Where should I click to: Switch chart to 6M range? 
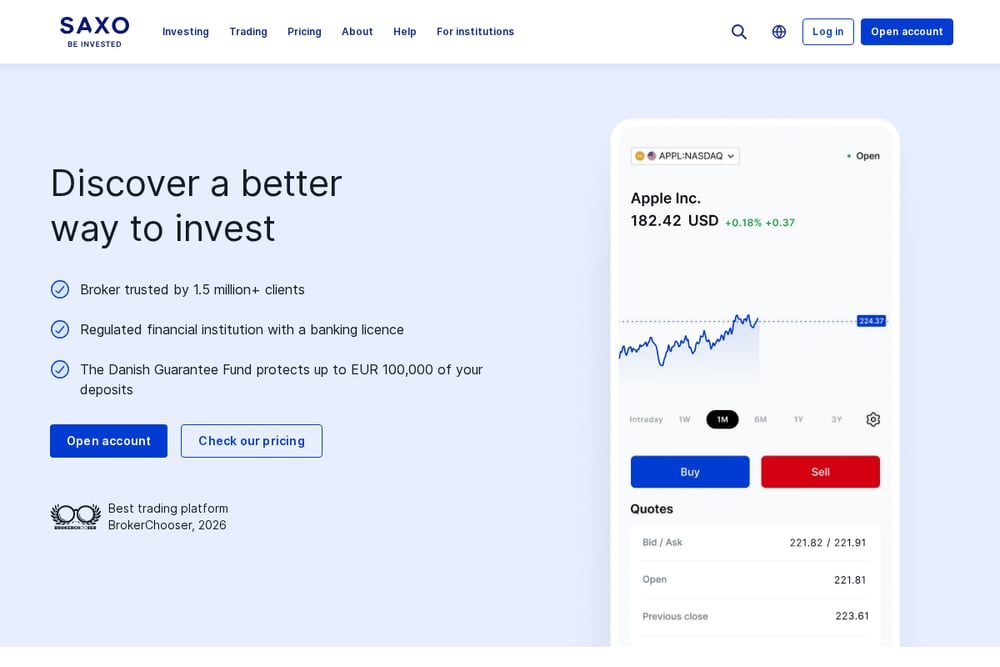(760, 420)
